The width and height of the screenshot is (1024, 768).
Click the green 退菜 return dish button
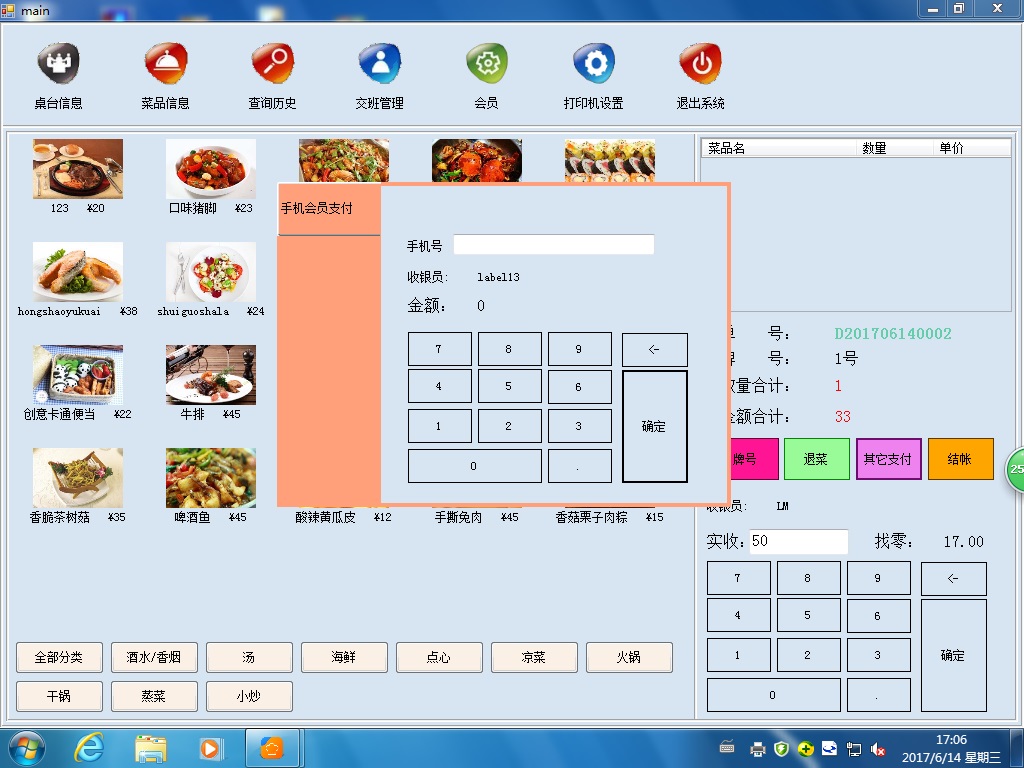coord(816,459)
